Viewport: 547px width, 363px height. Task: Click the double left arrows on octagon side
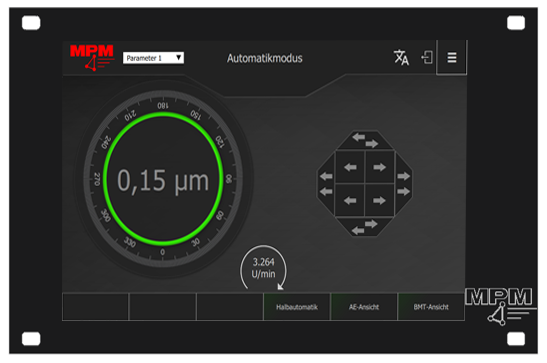tap(326, 184)
